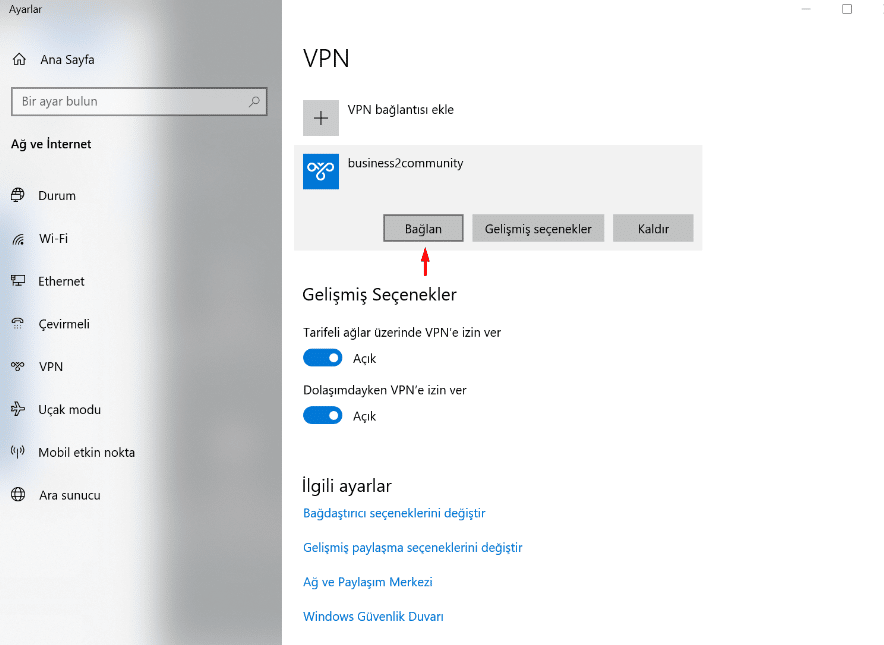The width and height of the screenshot is (884, 645).
Task: Go to the Çevirmeli section
Action: click(64, 324)
